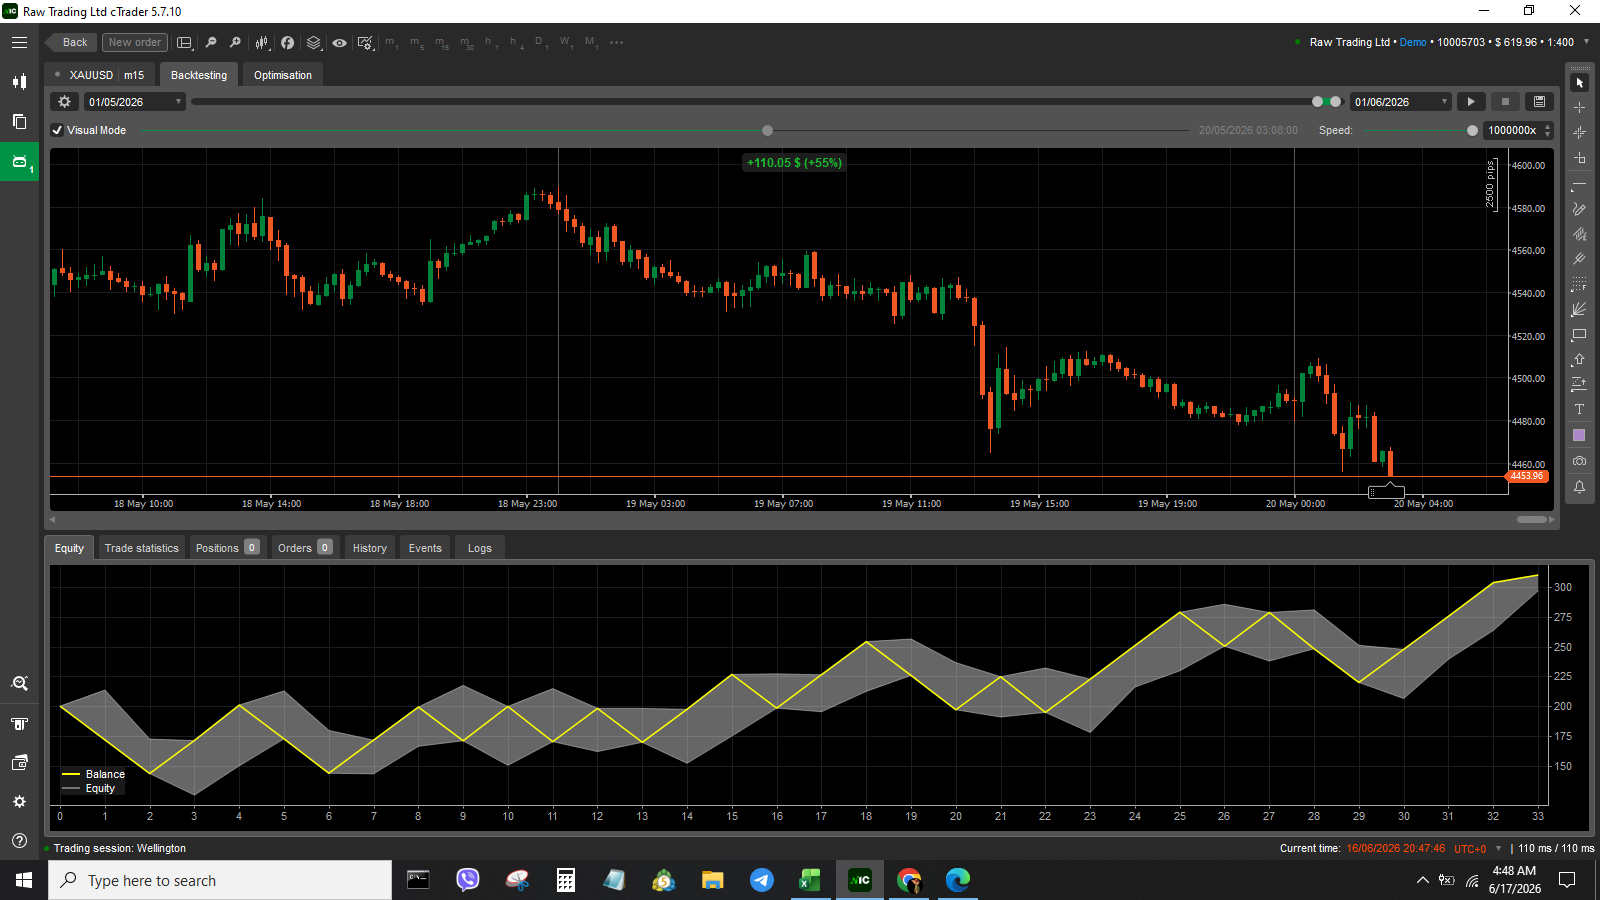Uncheck the Visual Mode checkbox
The width and height of the screenshot is (1600, 900).
[x=57, y=130]
